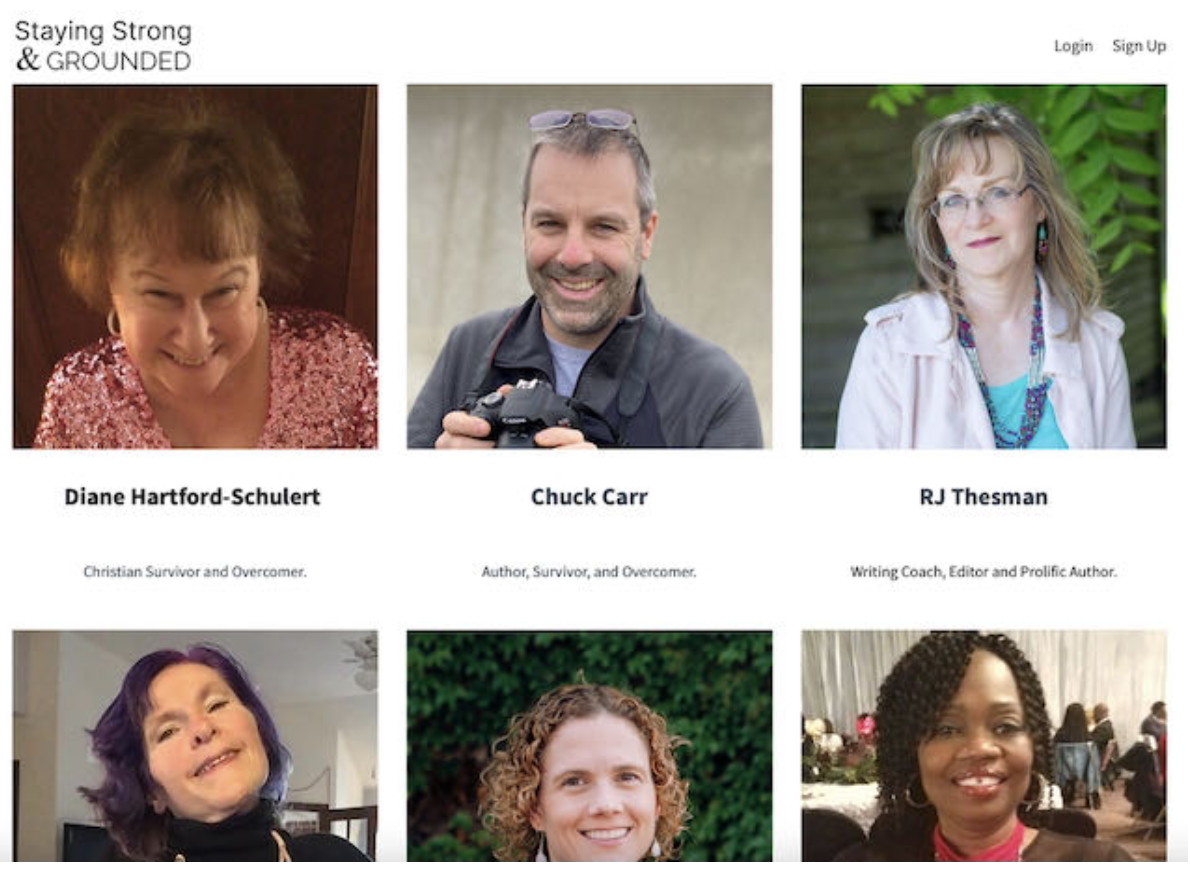1190x878 pixels.
Task: Open the photo of woman with braided curls
Action: [x=984, y=745]
